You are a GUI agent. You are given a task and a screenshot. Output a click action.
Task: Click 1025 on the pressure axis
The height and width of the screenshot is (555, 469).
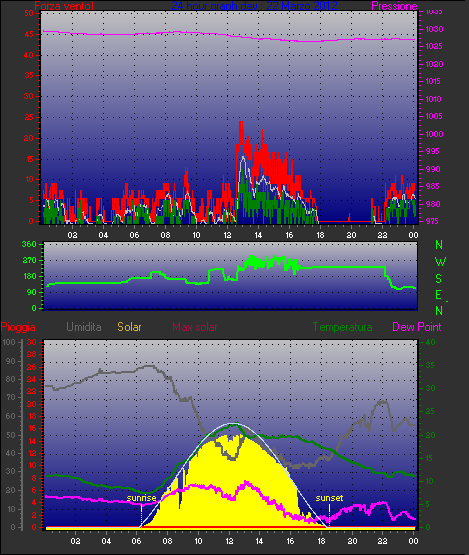click(x=434, y=46)
